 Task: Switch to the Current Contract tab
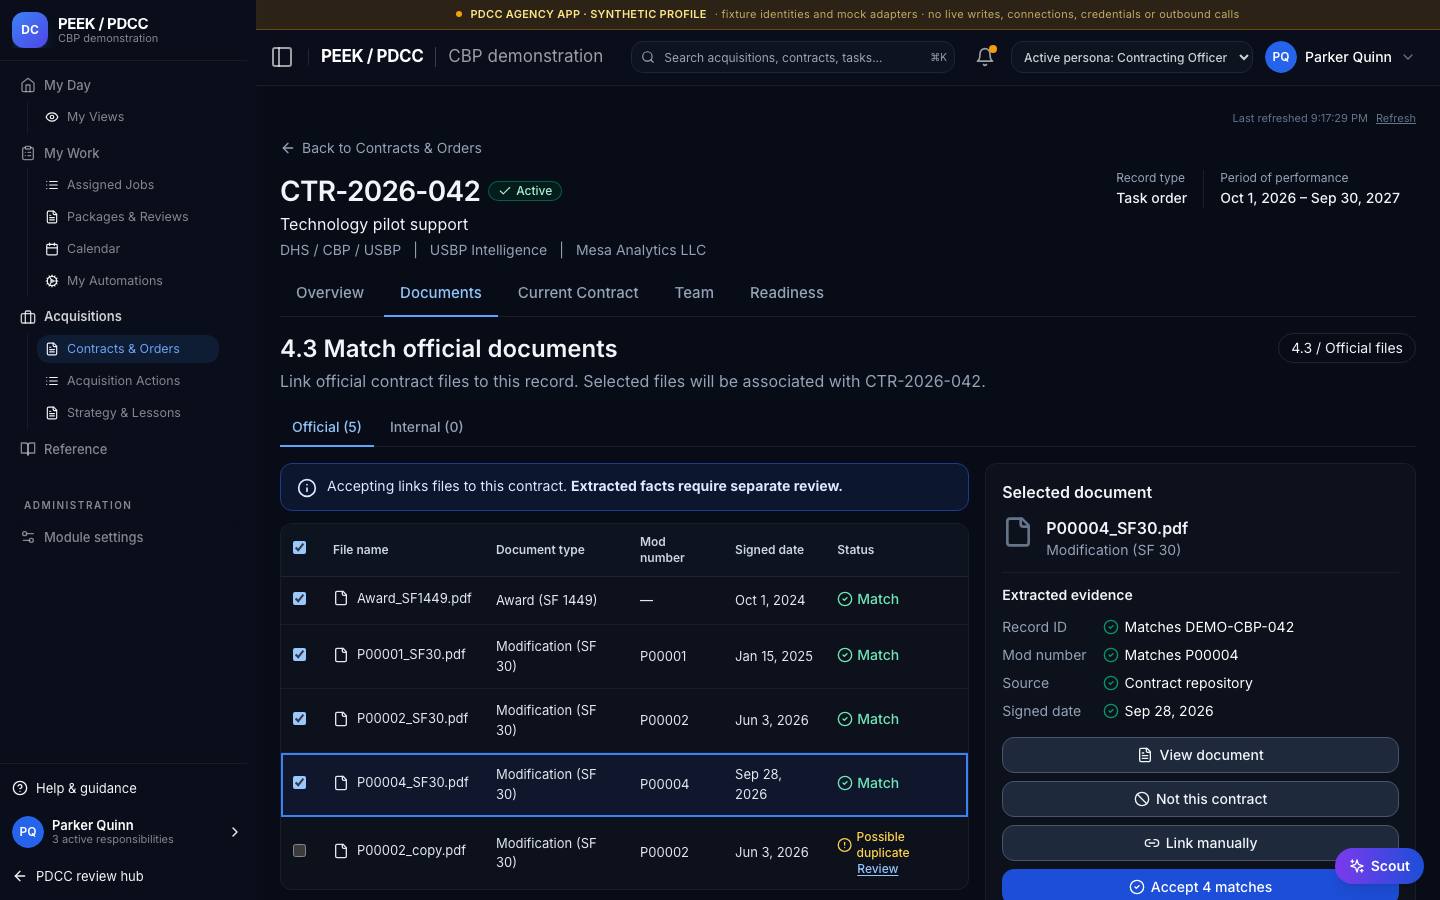[x=578, y=293]
